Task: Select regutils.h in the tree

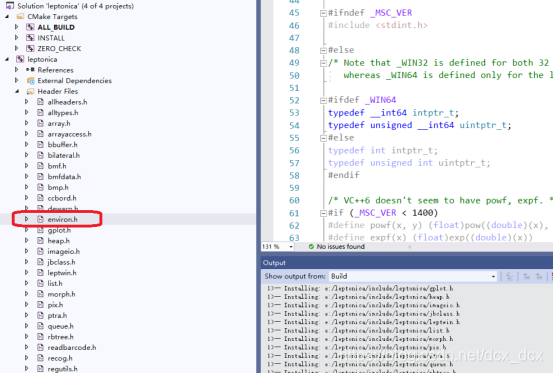Action: tap(62, 369)
